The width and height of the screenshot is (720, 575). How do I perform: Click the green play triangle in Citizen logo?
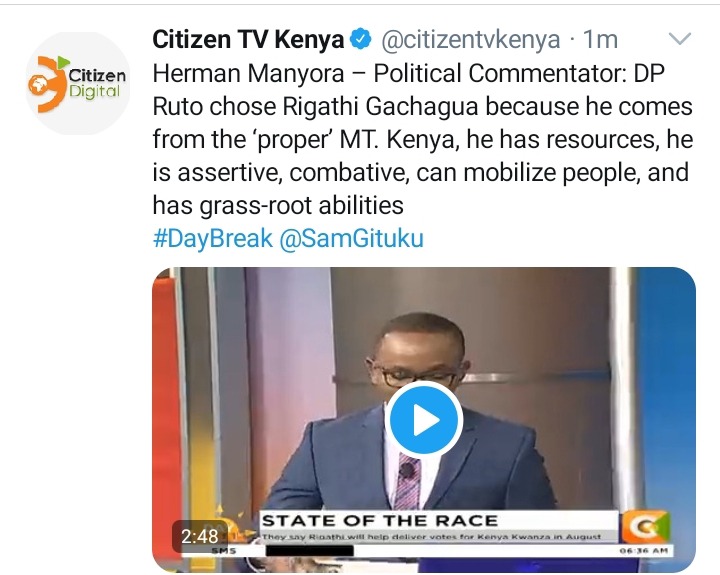pyautogui.click(x=63, y=62)
